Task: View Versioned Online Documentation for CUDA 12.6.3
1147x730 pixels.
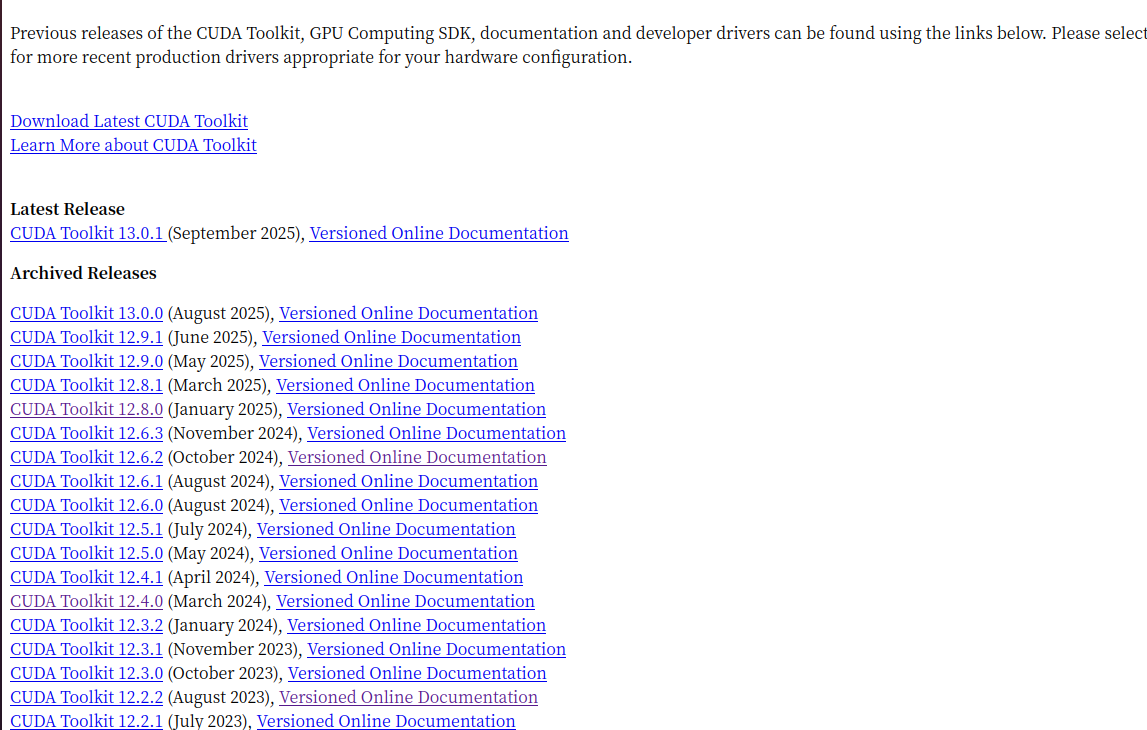Action: coord(437,434)
